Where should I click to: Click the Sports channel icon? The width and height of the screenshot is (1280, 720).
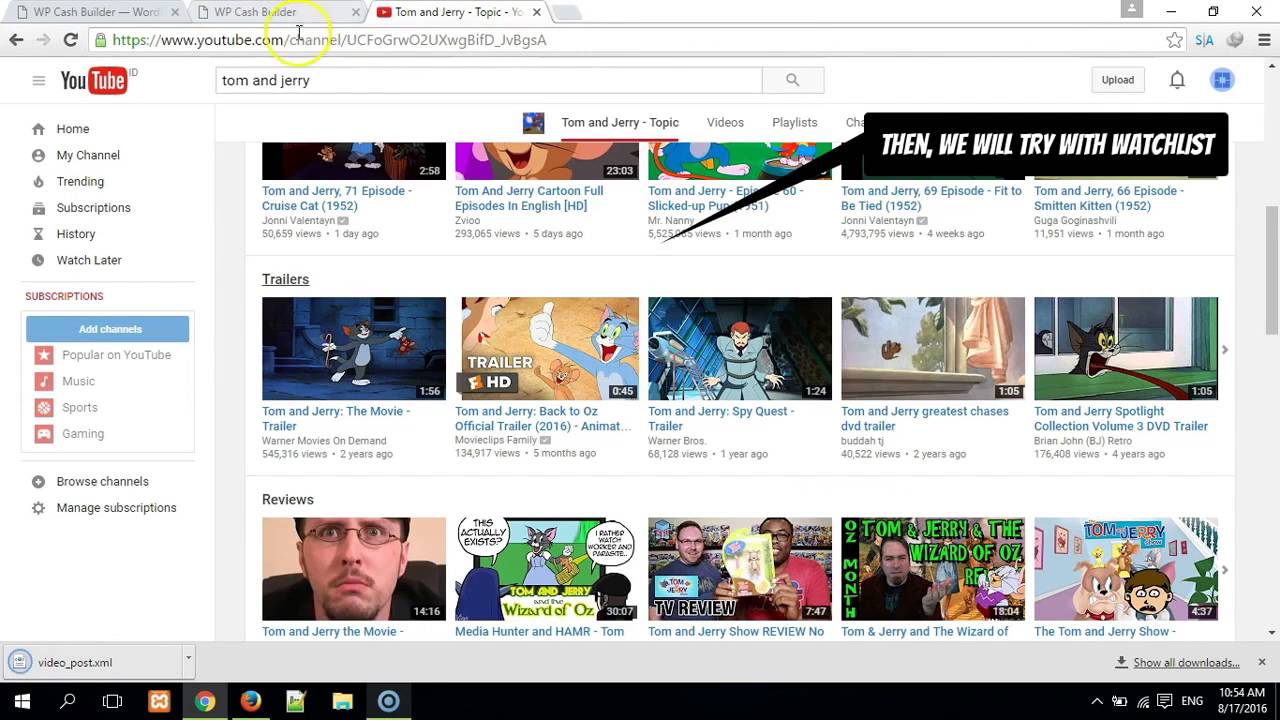click(x=44, y=408)
